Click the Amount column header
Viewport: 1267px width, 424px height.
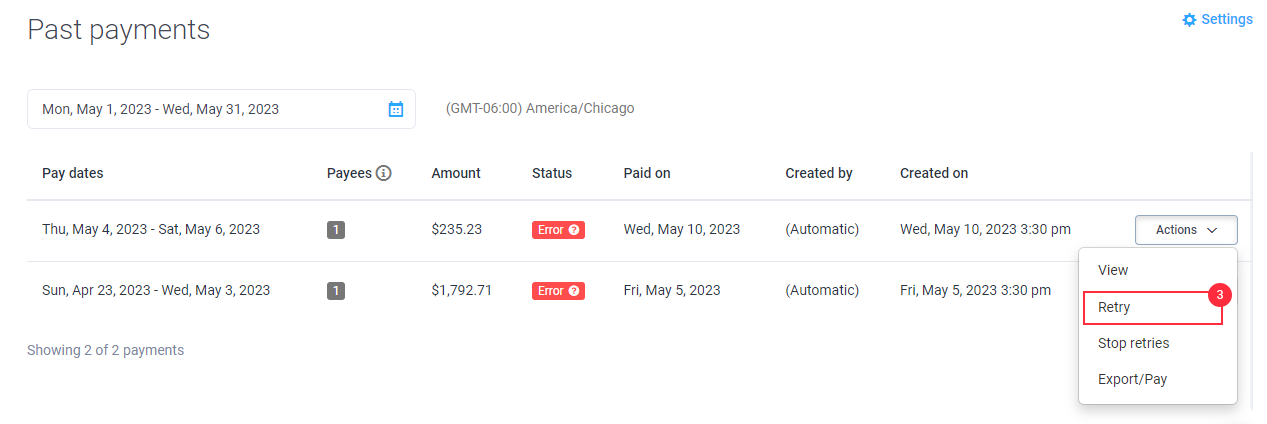tap(456, 173)
